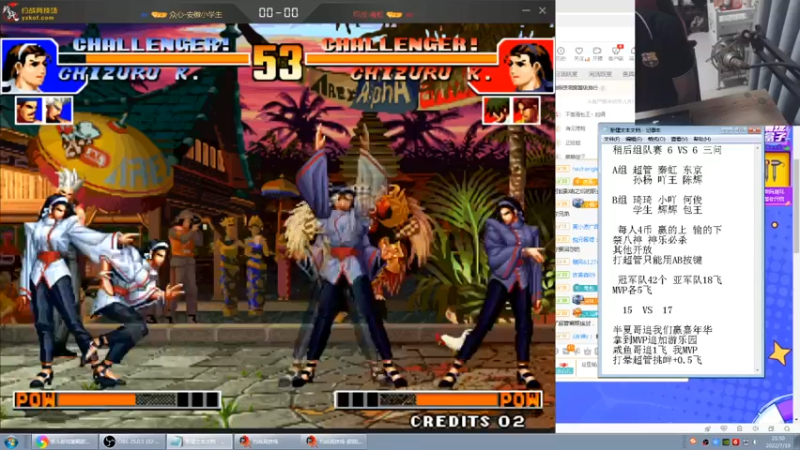The height and width of the screenshot is (450, 800).
Task: Open the Format menu in Notepad
Action: 656,139
